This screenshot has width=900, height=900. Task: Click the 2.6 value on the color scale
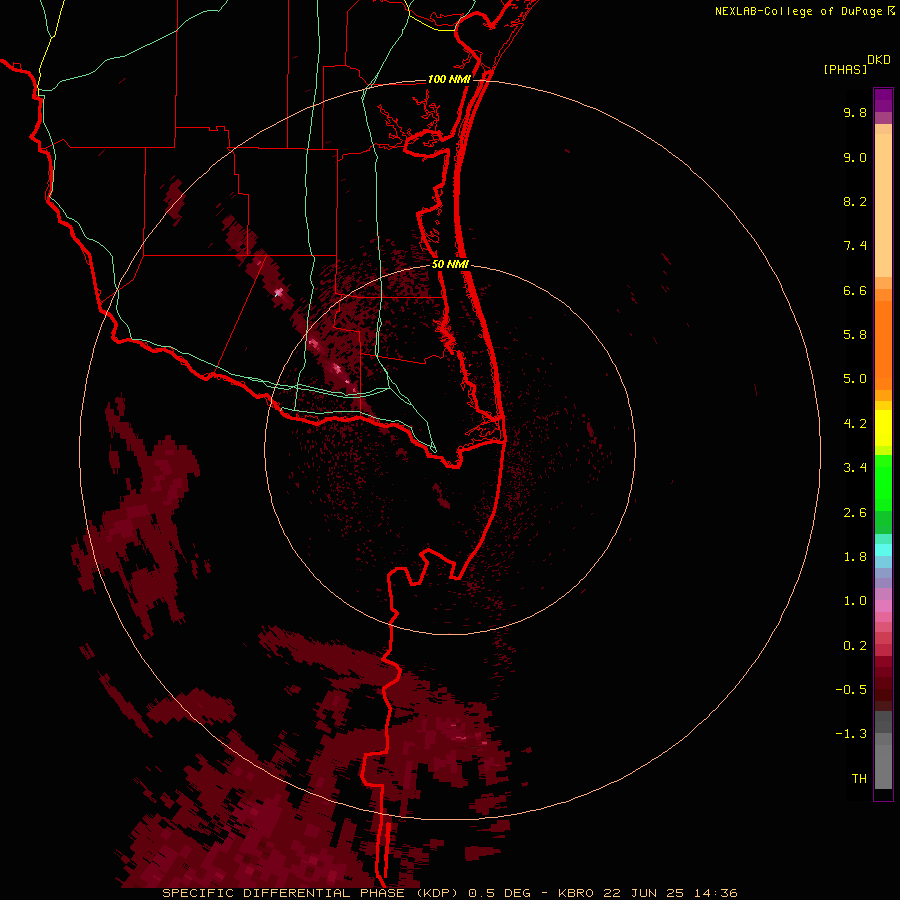click(855, 513)
